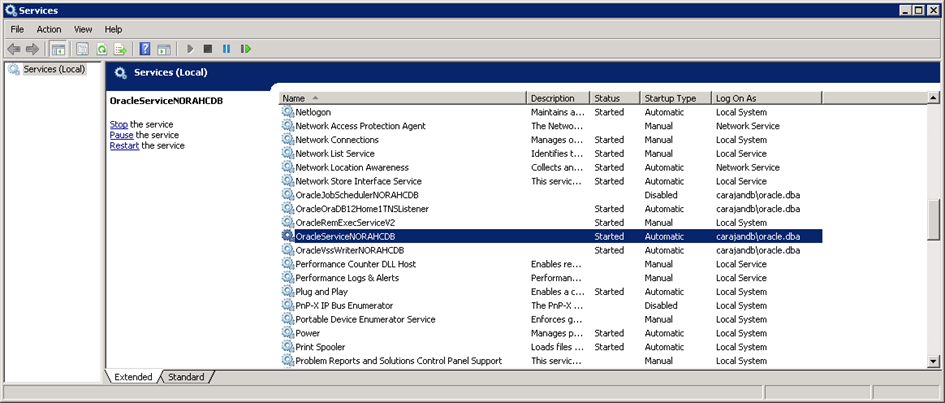This screenshot has height=403, width=945.
Task: Click gear icon beside Network List Service
Action: (287, 153)
